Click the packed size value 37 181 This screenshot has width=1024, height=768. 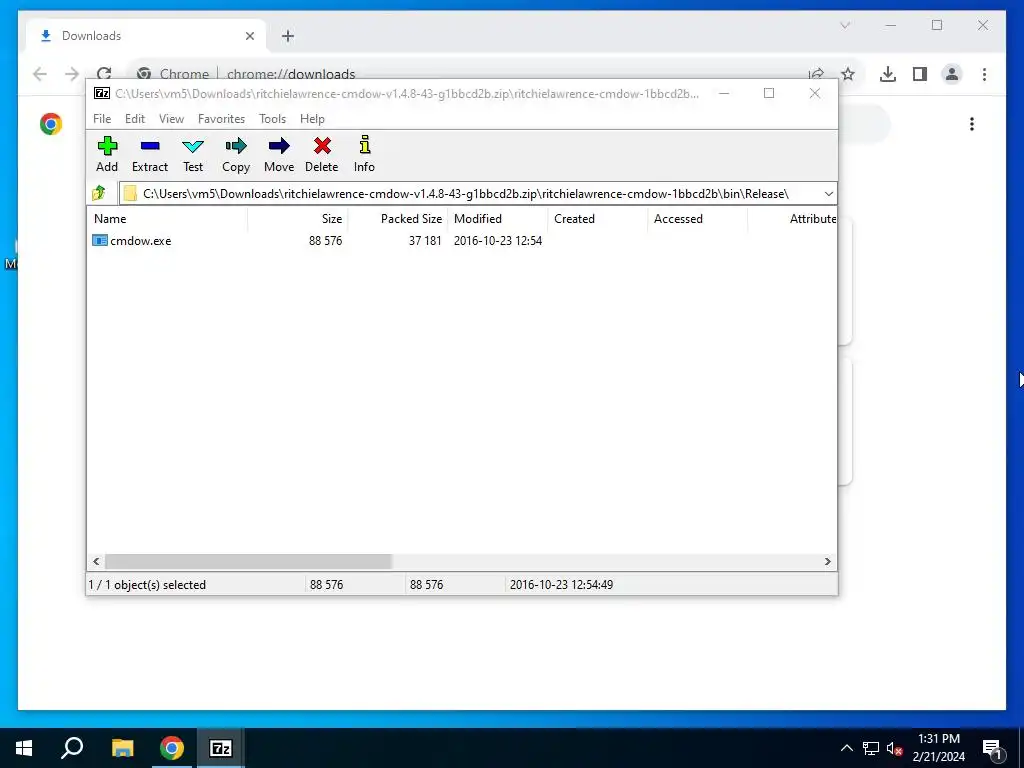point(425,240)
